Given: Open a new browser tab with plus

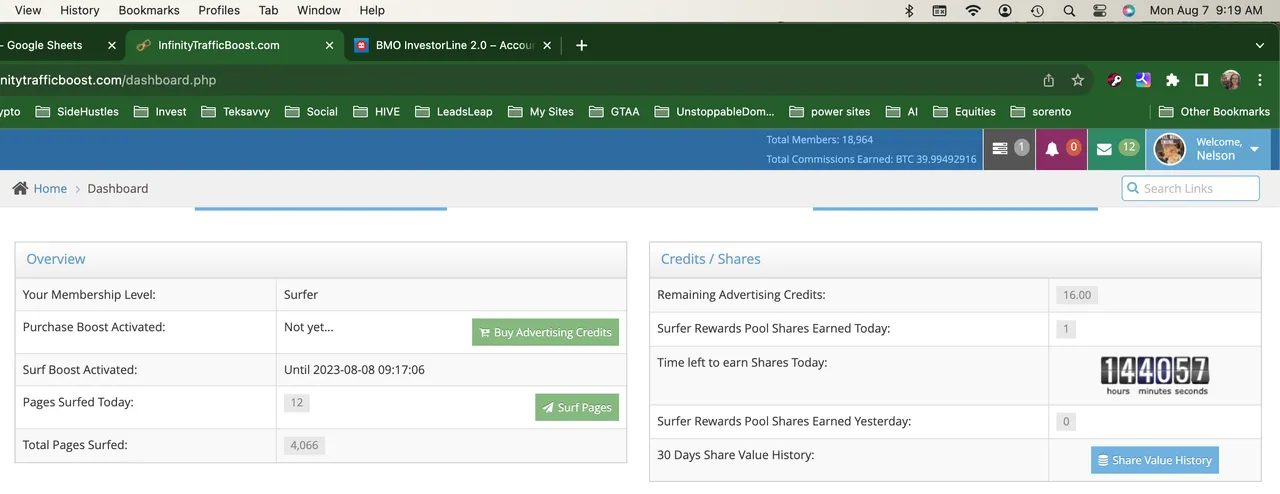Looking at the screenshot, I should [582, 45].
